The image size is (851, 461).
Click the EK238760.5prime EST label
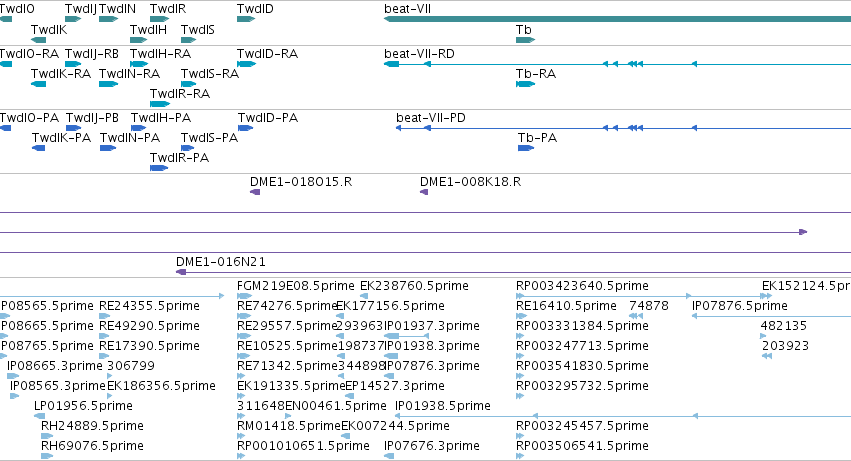click(x=415, y=286)
